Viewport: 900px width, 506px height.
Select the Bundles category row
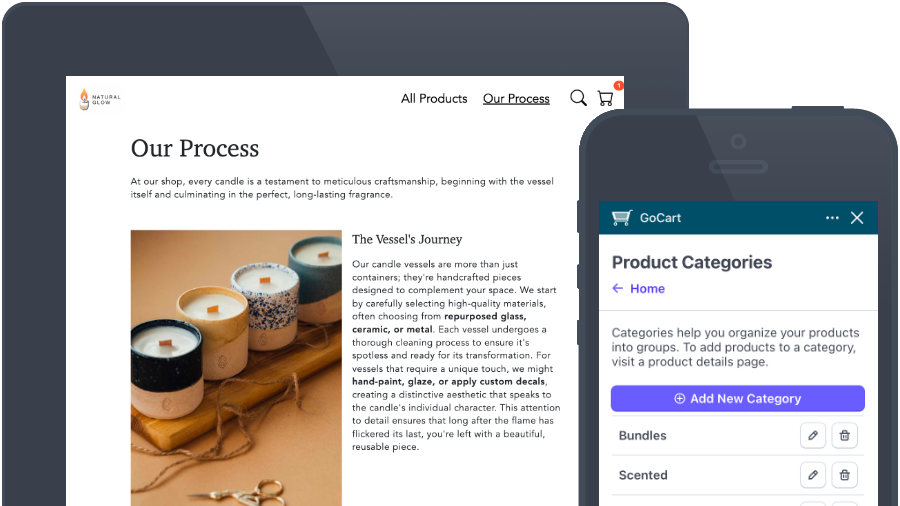[738, 435]
